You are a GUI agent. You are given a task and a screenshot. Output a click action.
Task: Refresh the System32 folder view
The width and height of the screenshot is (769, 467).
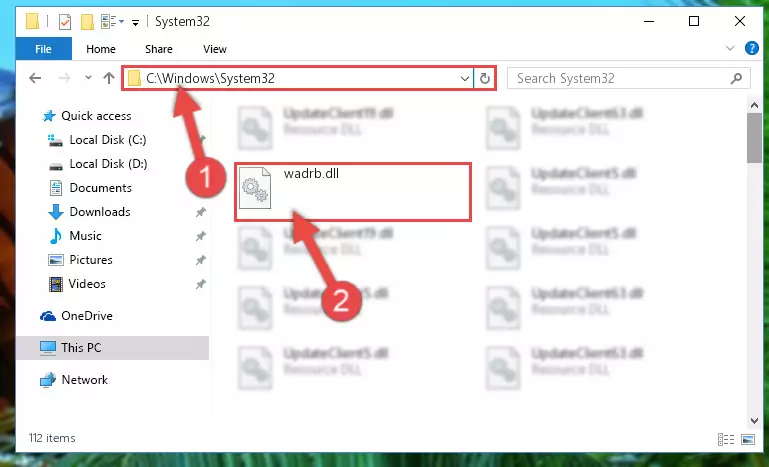[485, 78]
